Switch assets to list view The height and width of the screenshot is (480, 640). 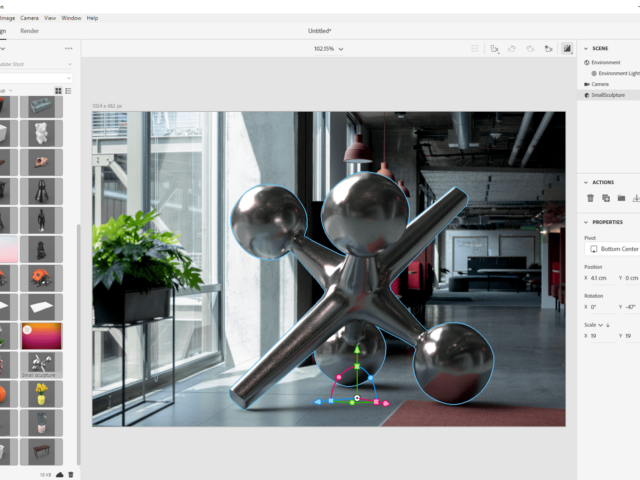click(69, 91)
